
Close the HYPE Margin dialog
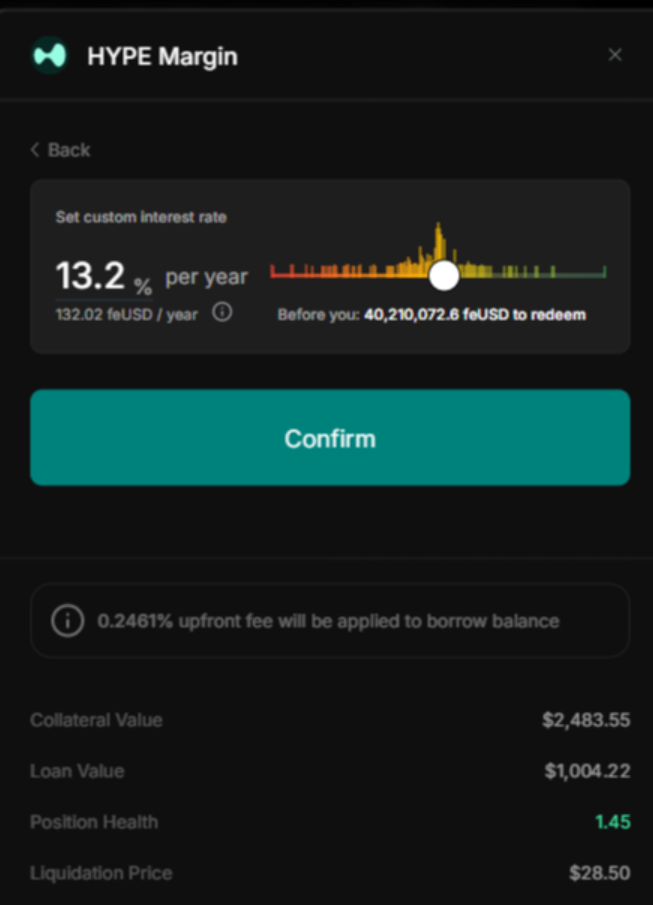[615, 55]
